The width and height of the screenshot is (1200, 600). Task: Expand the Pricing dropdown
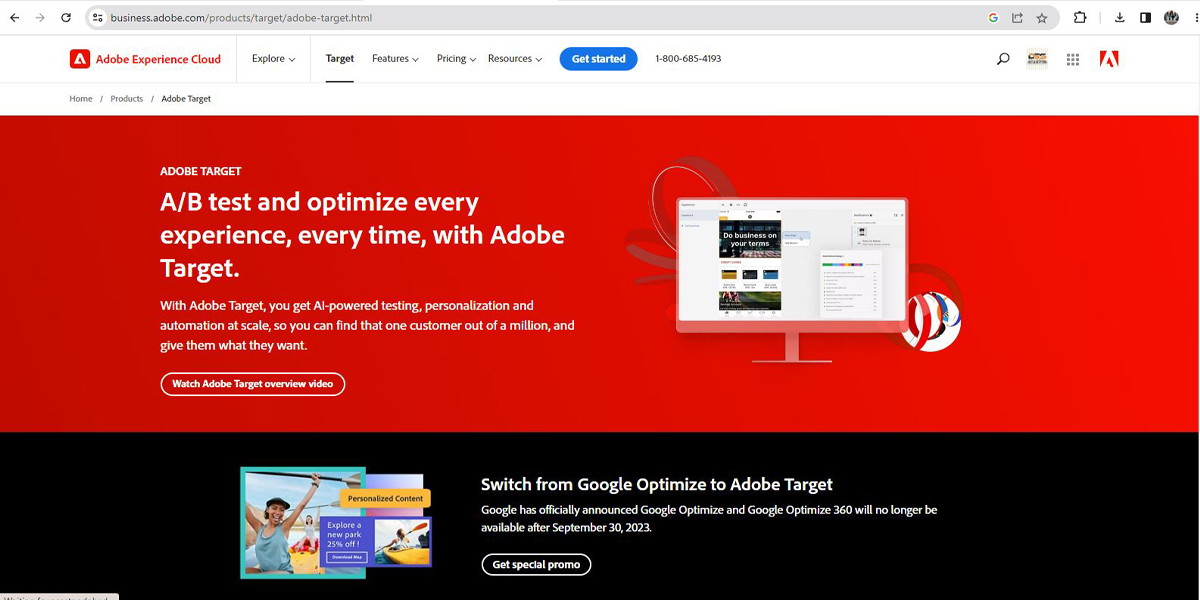coord(456,59)
